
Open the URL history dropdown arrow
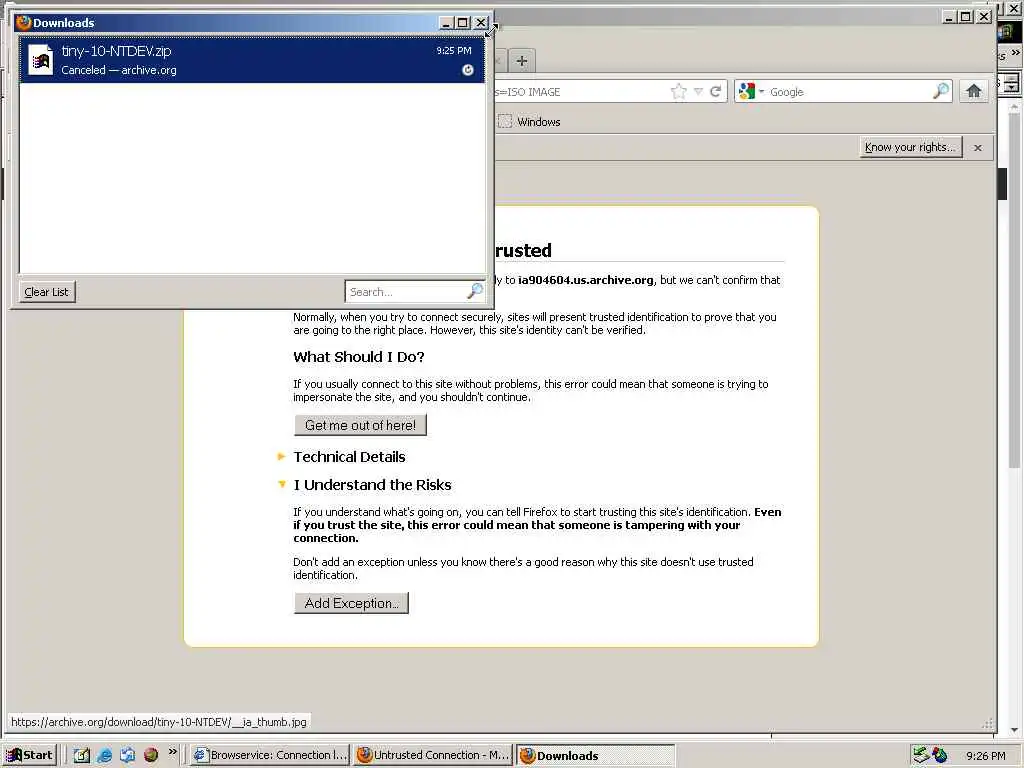[x=698, y=92]
